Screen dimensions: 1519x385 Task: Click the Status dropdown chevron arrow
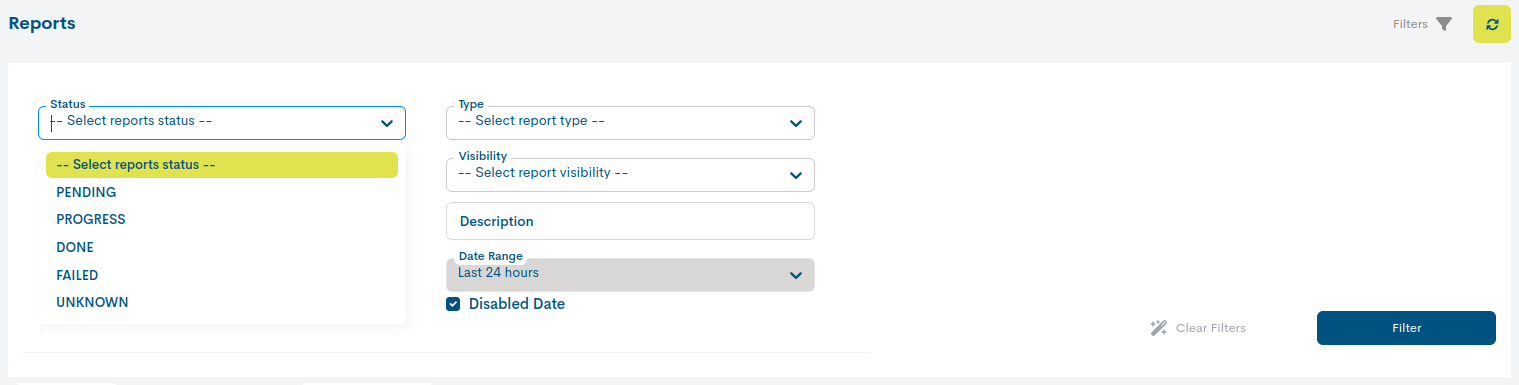point(387,123)
